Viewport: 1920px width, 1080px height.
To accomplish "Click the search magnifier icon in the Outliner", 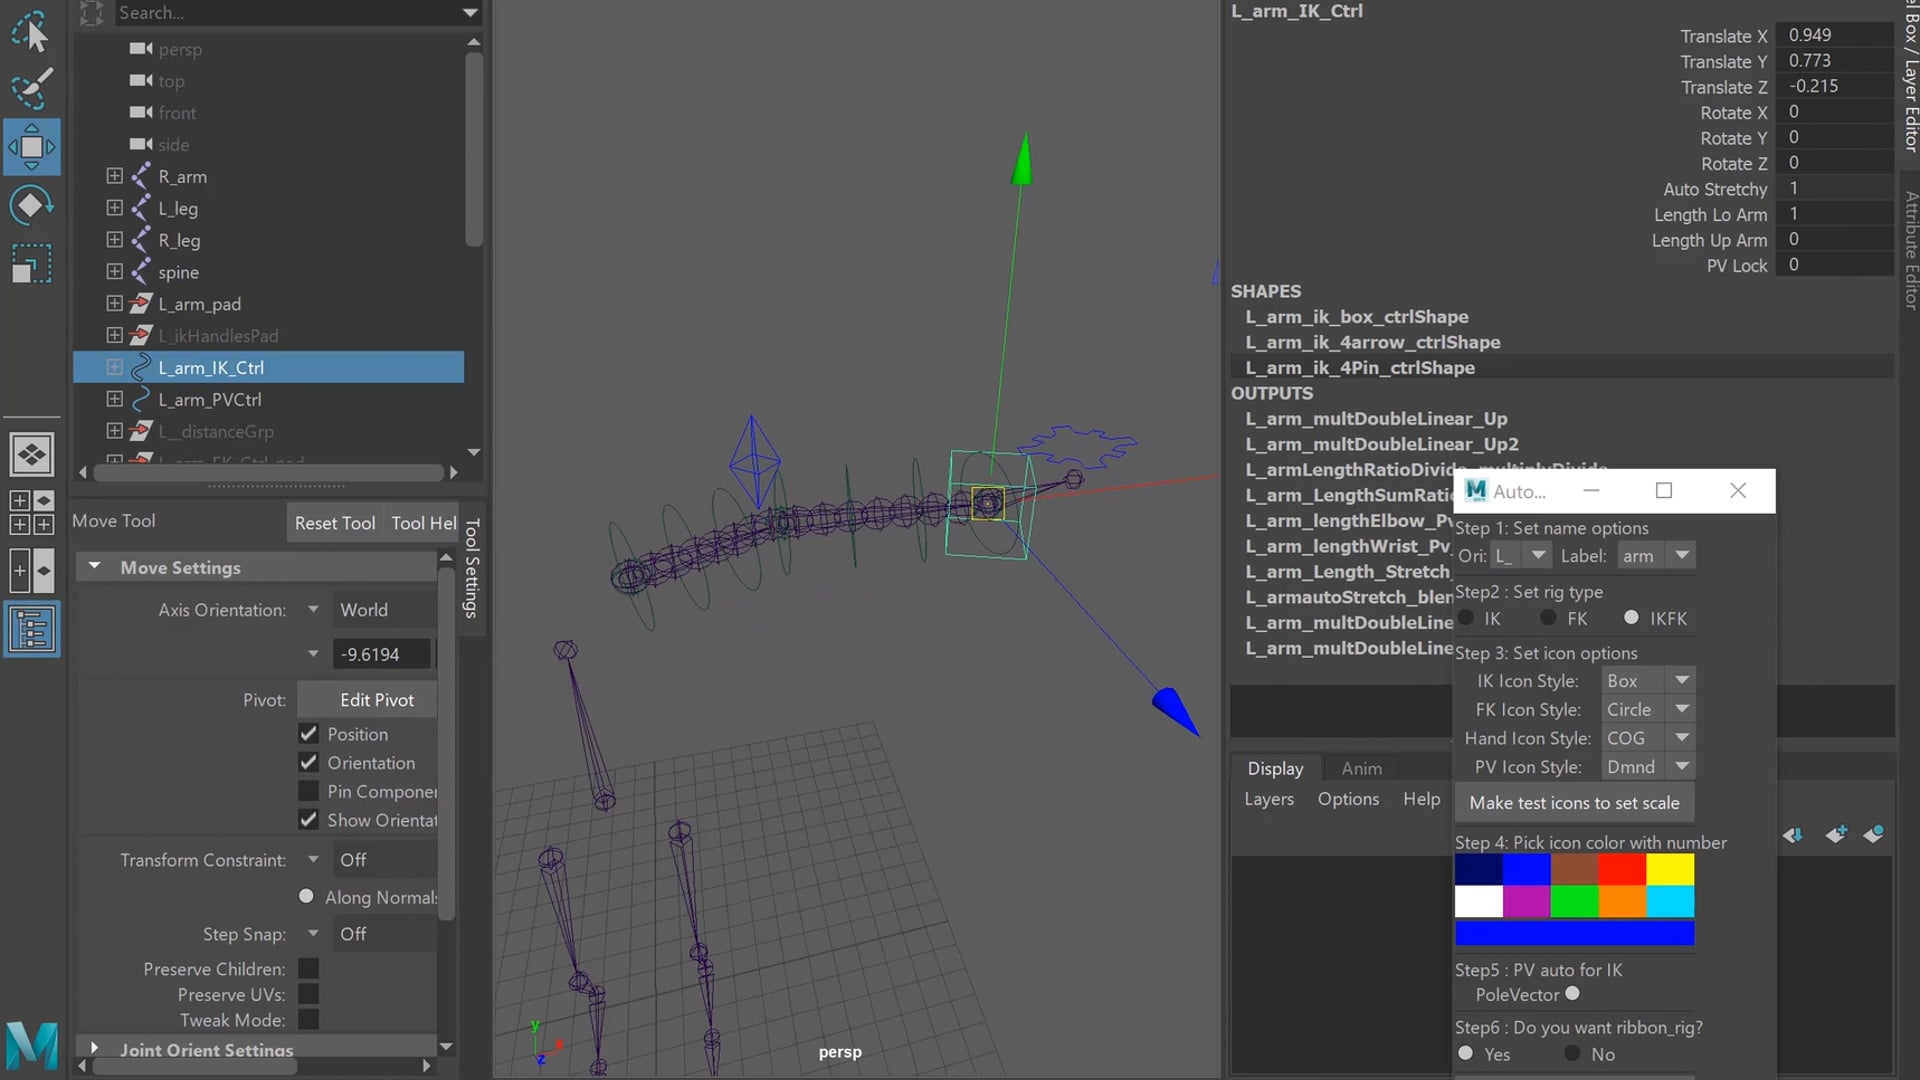I will 92,13.
